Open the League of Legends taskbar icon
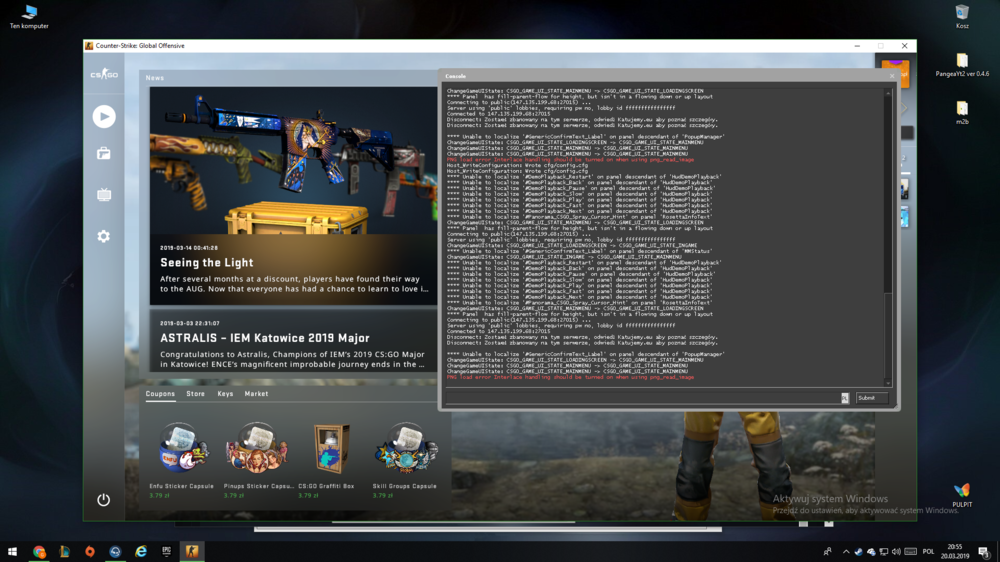Image resolution: width=1000 pixels, height=562 pixels. (64, 551)
